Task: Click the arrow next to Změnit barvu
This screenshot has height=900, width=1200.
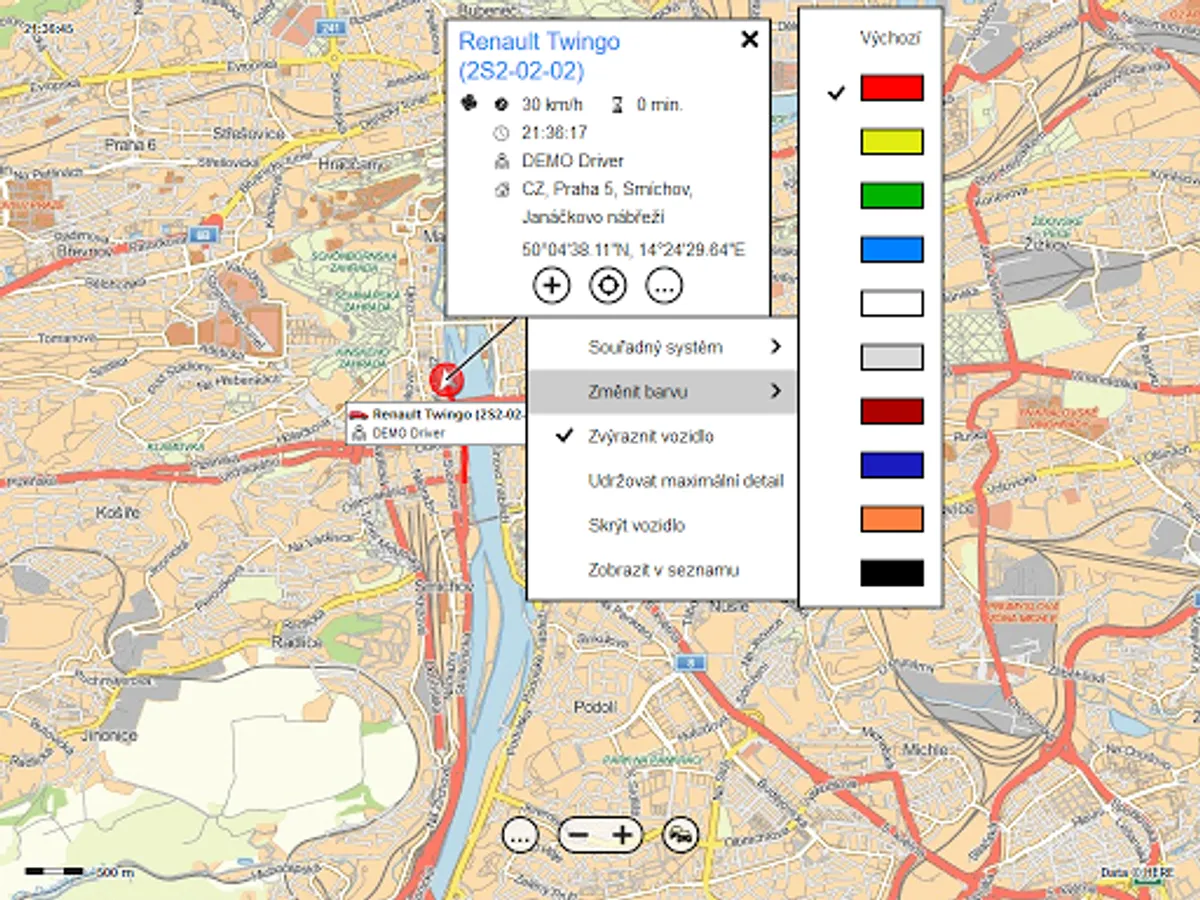Action: tap(776, 392)
